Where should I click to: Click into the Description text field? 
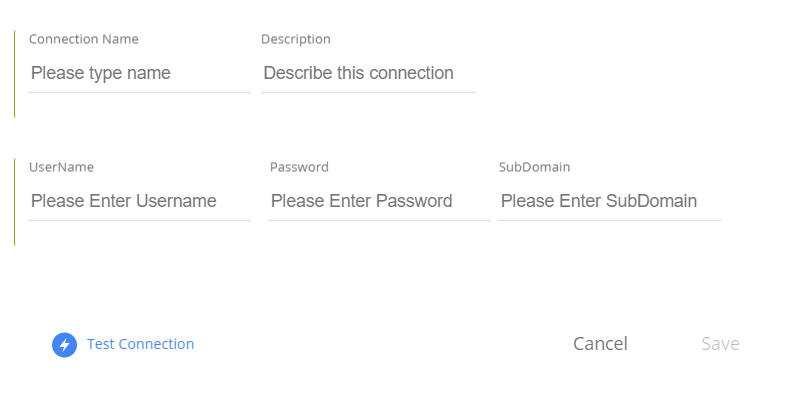[x=368, y=74]
